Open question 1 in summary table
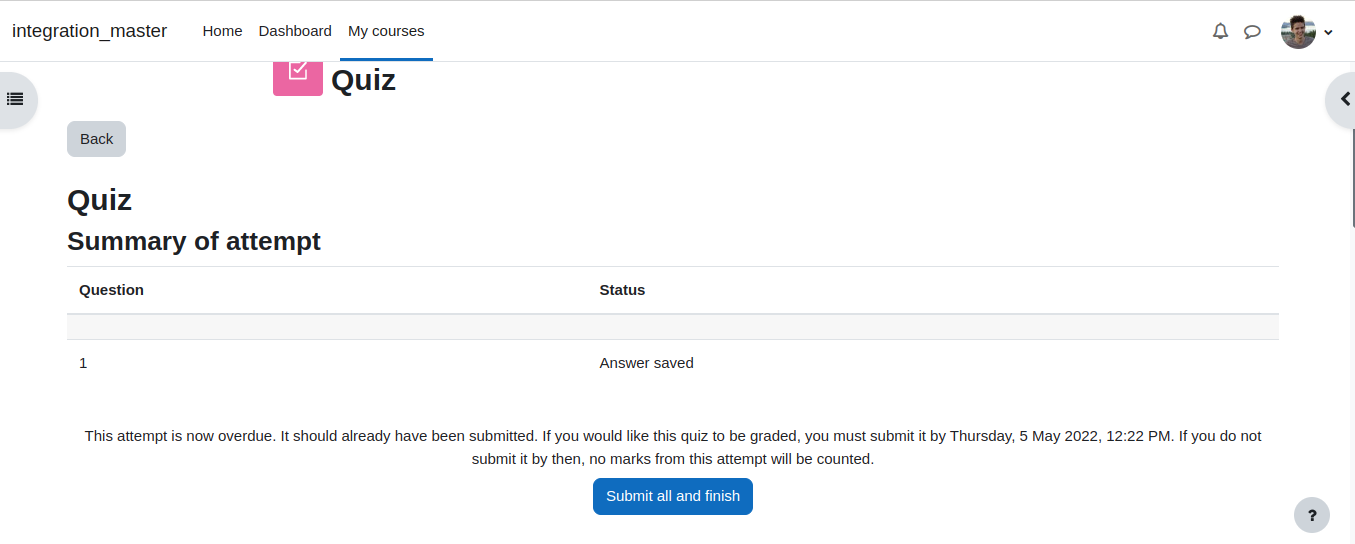This screenshot has width=1355, height=544. [83, 363]
